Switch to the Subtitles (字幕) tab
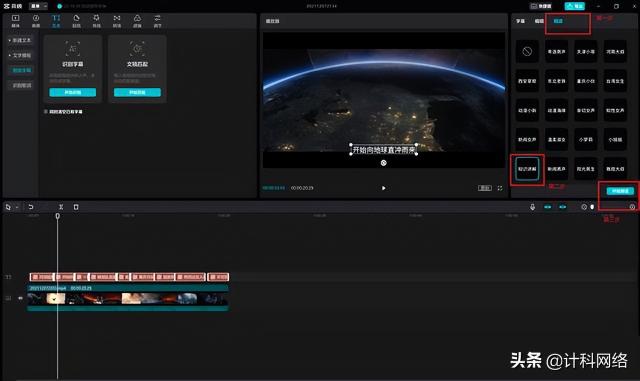This screenshot has height=381, width=640. coord(520,21)
